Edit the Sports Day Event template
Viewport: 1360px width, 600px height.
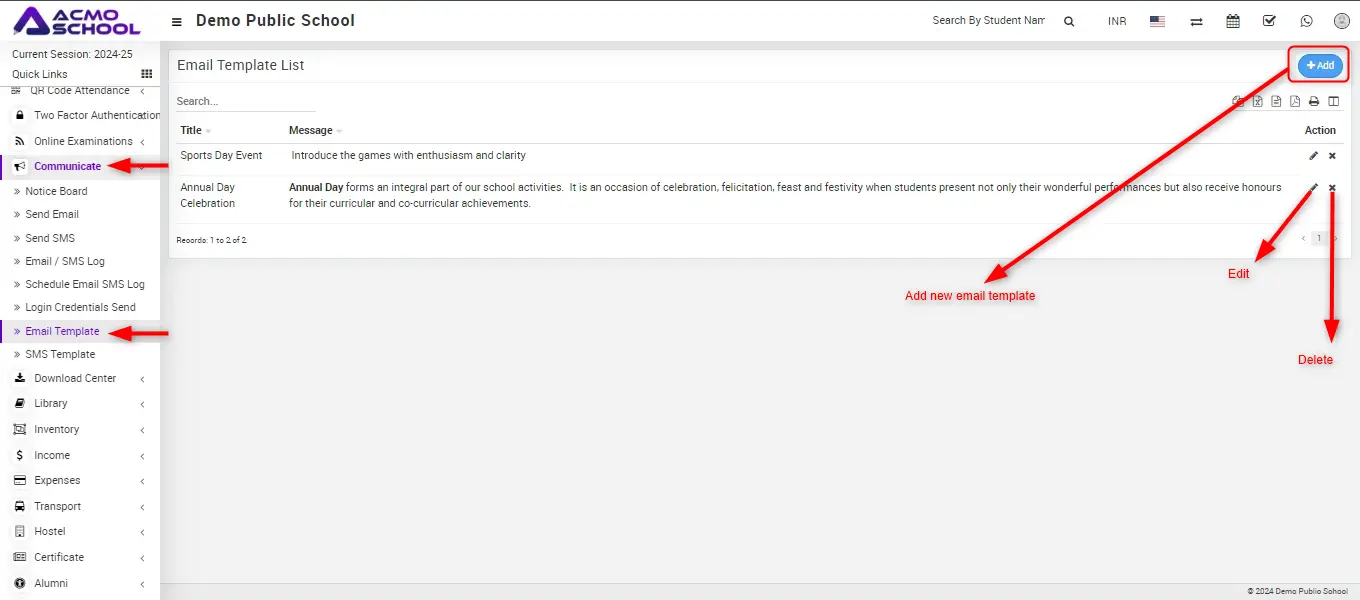click(1314, 156)
